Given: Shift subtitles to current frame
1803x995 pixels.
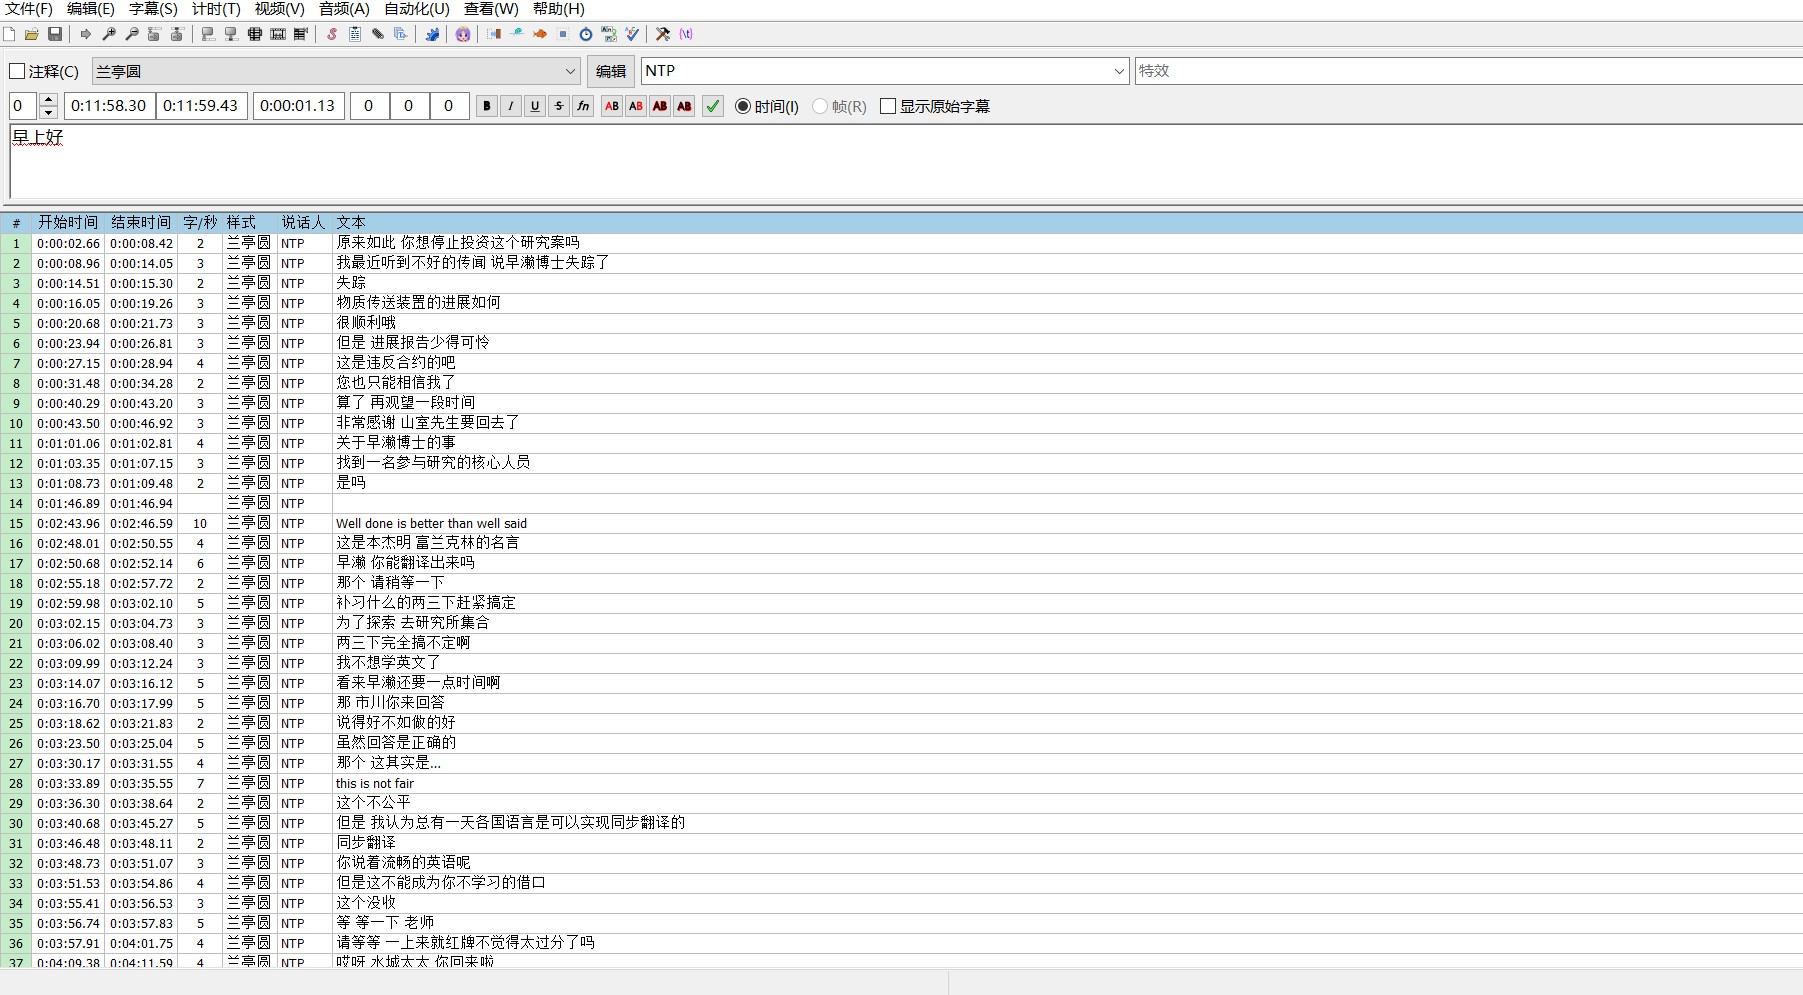Looking at the screenshot, I should pyautogui.click(x=301, y=34).
